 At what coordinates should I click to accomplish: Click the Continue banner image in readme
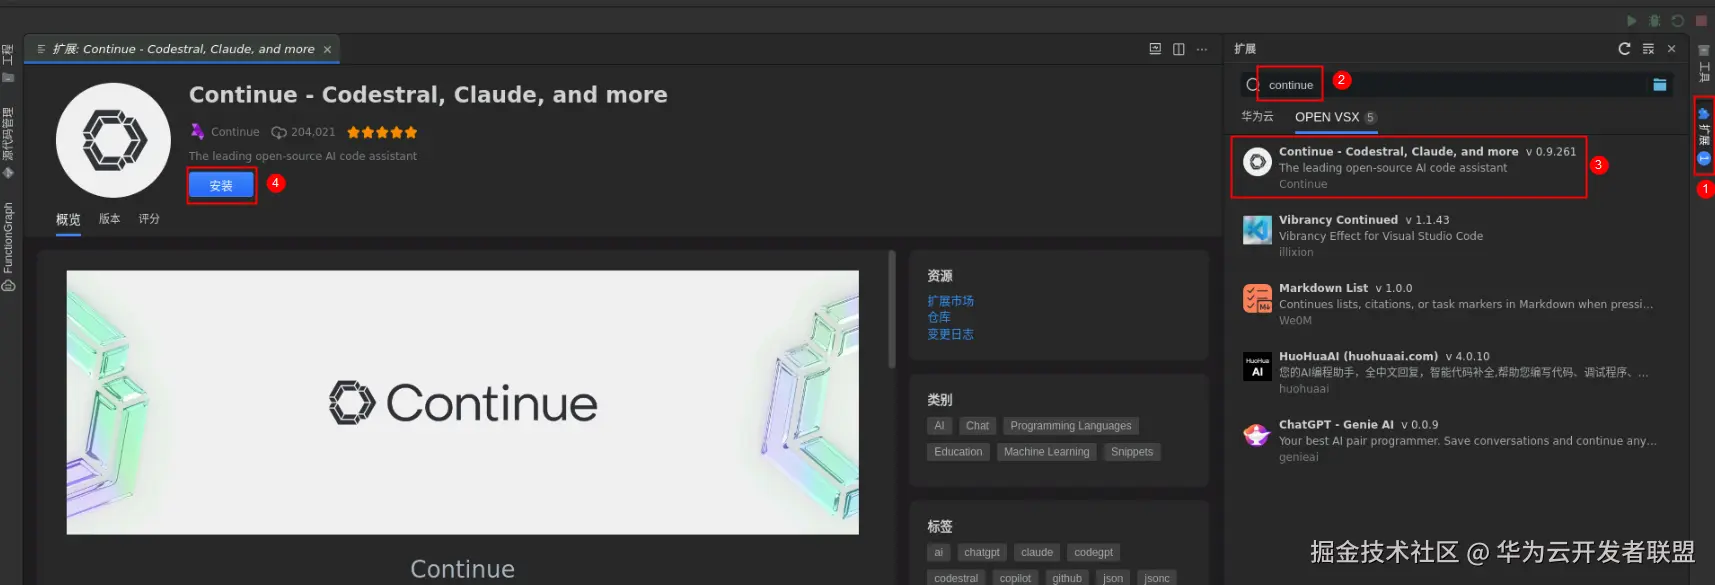pyautogui.click(x=463, y=402)
